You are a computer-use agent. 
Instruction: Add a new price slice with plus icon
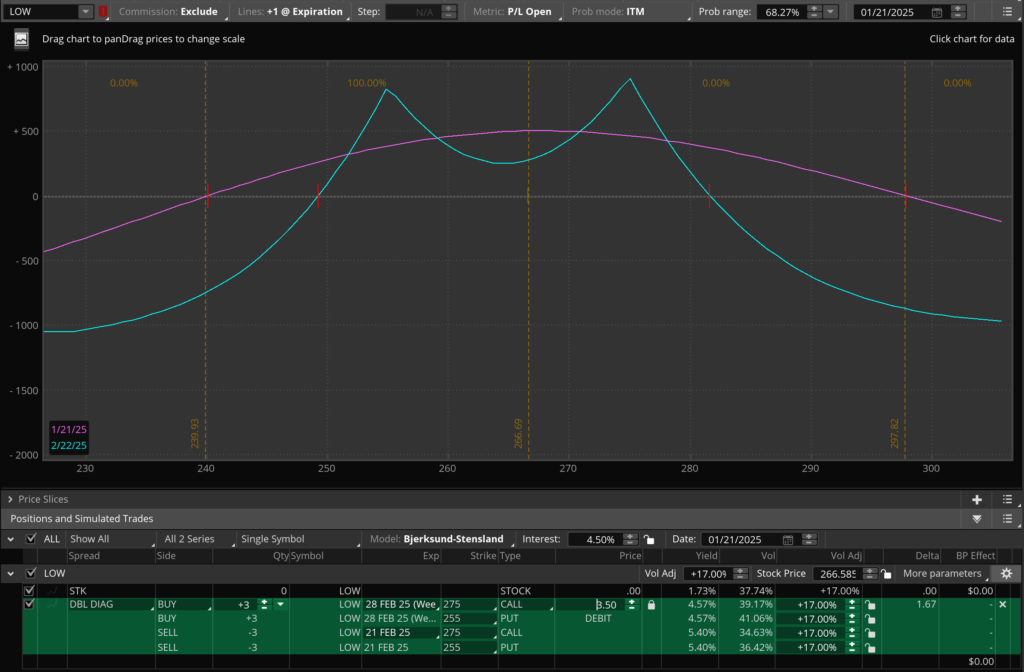click(x=976, y=500)
